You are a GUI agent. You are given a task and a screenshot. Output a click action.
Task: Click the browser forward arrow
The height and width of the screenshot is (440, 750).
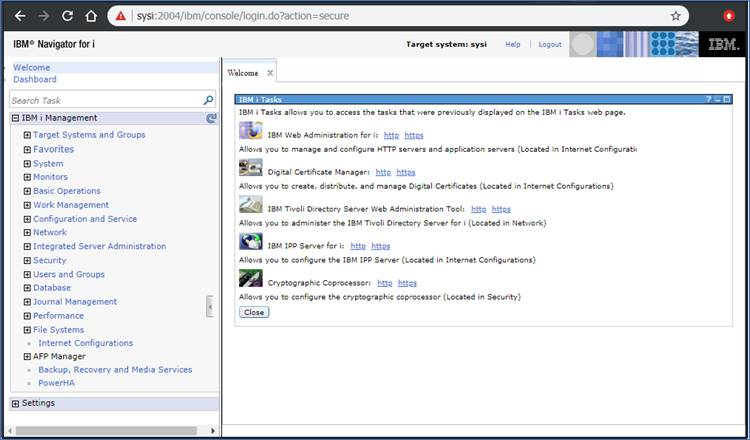44,16
